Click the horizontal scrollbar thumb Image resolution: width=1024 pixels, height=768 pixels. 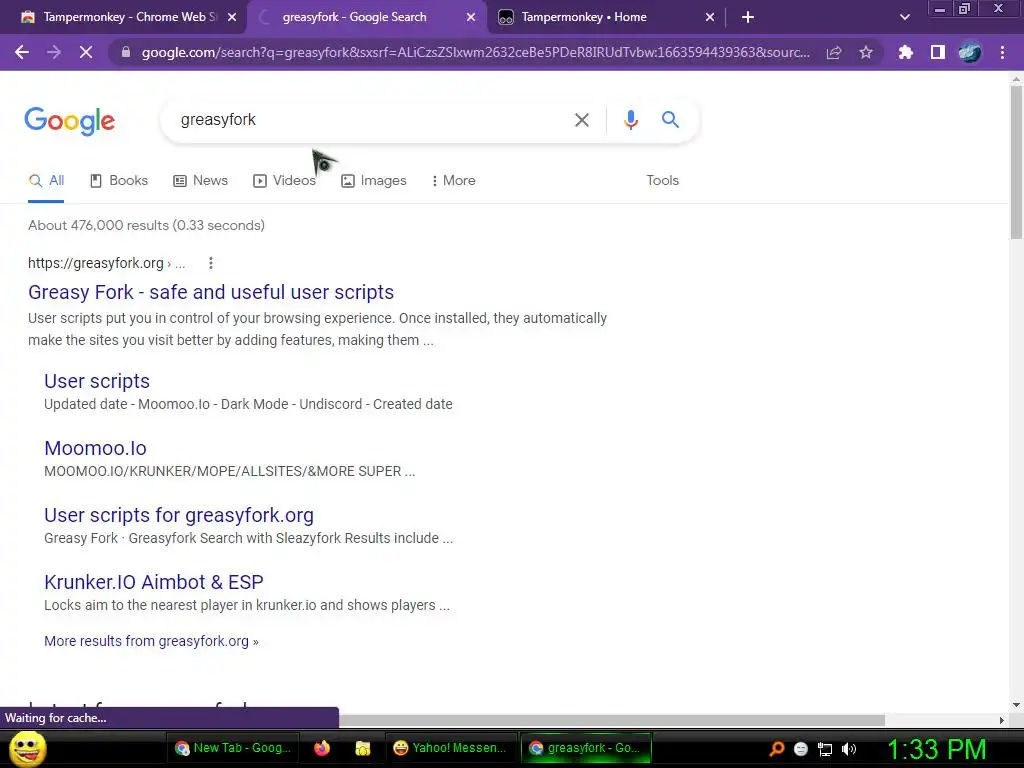611,720
